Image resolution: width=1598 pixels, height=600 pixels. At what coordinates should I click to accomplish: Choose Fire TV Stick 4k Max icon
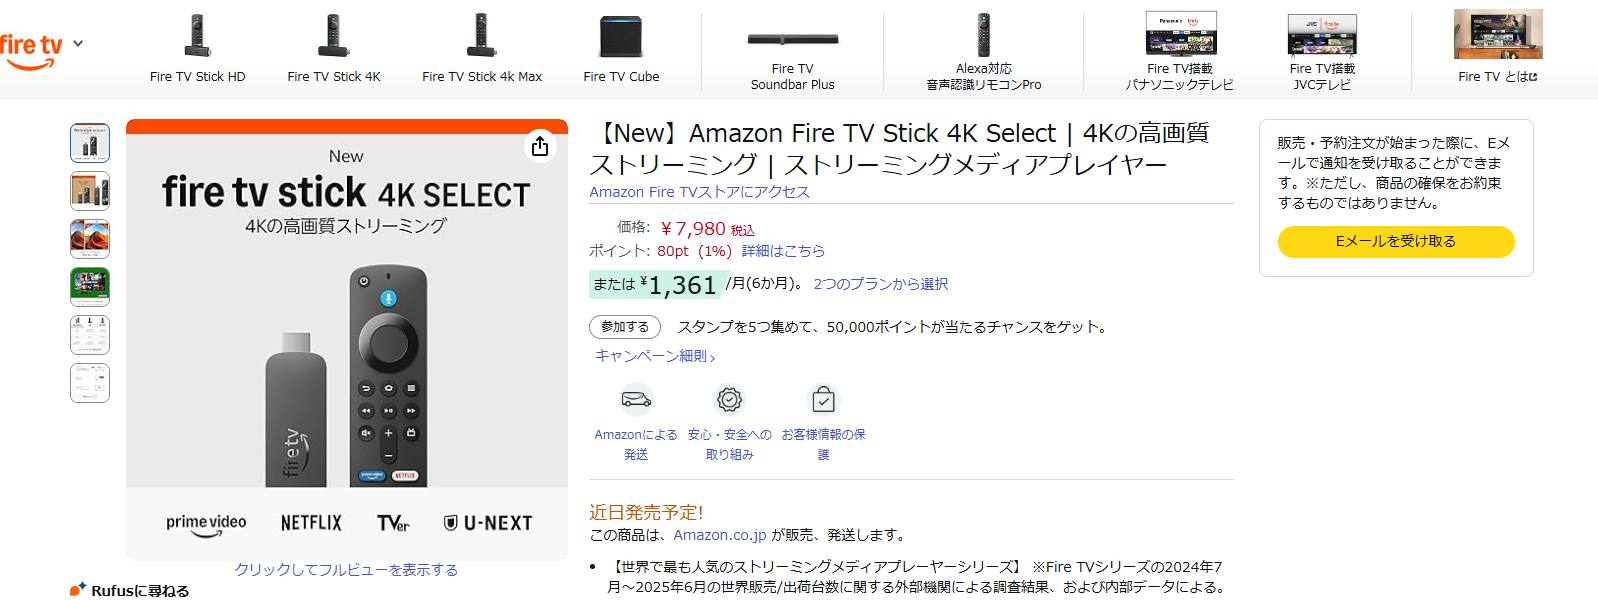tap(482, 36)
